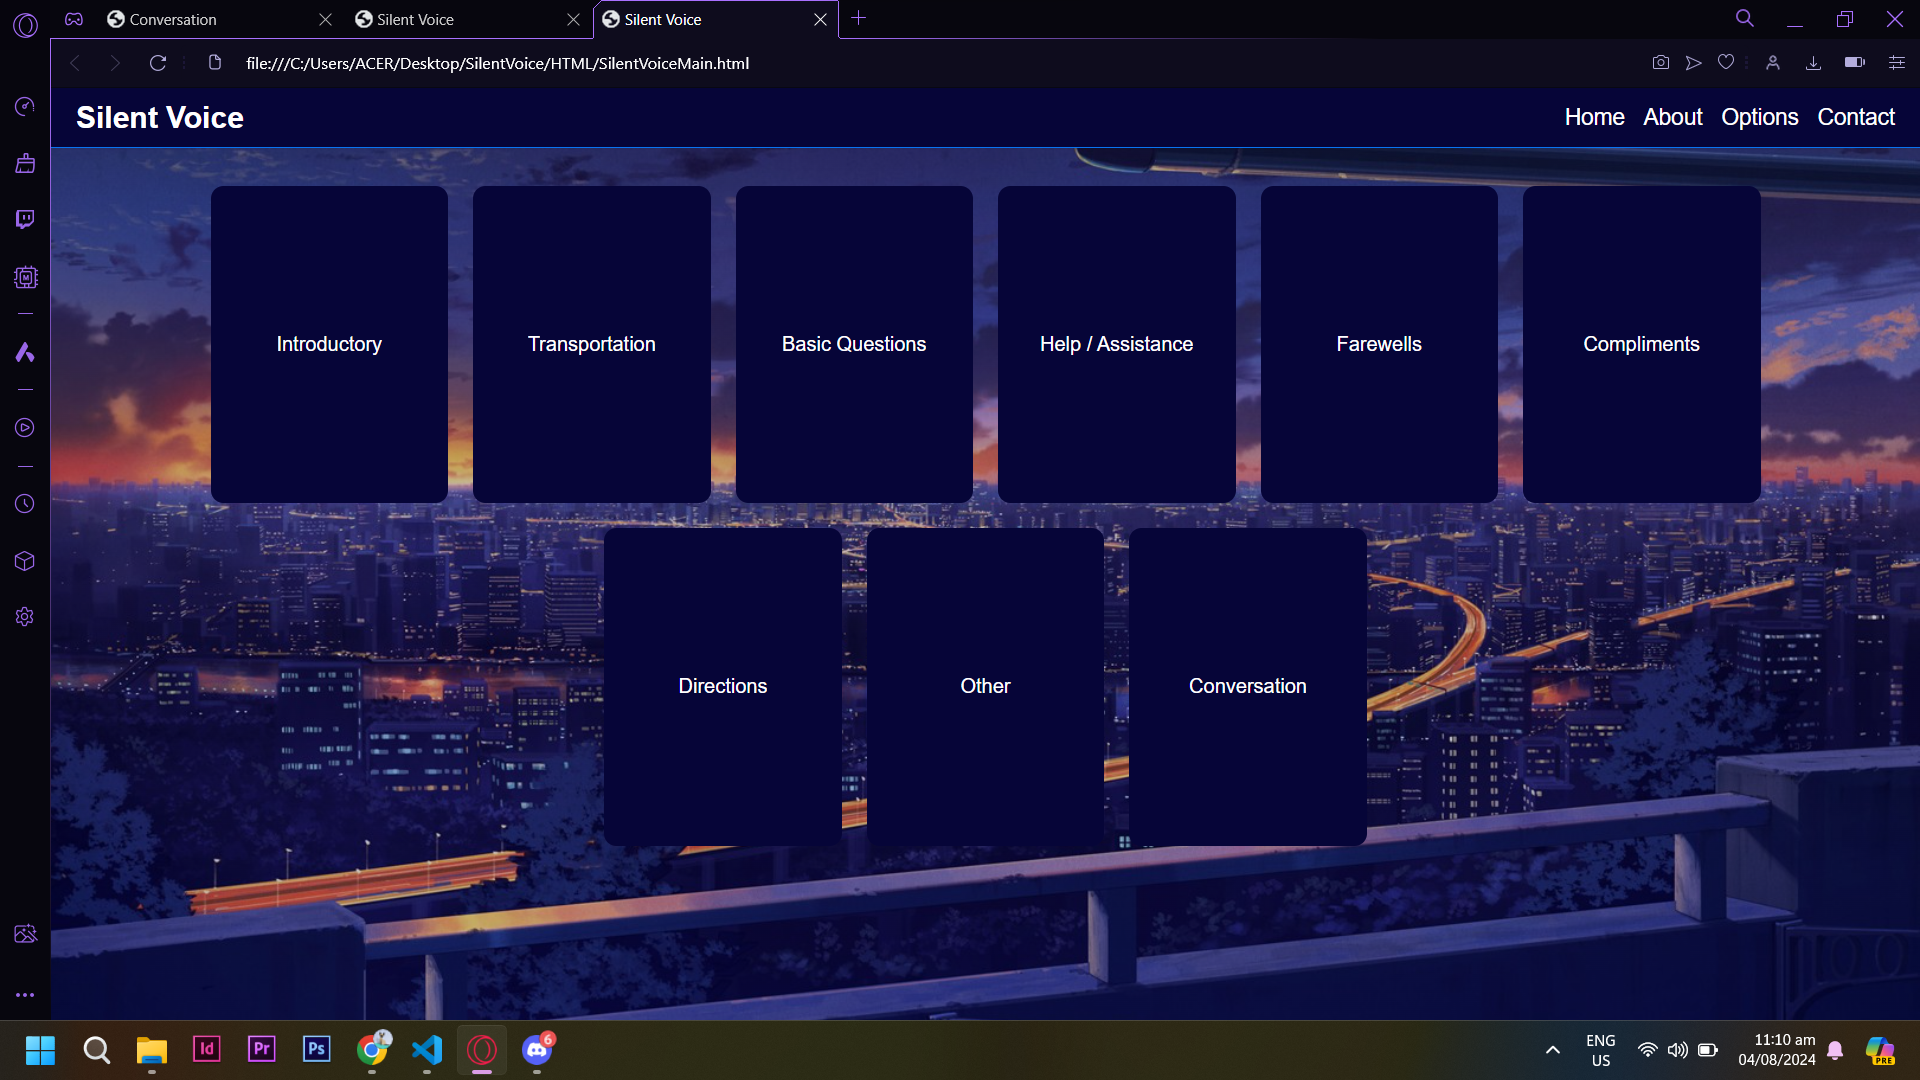Switch to the Conversation browser tab
Screen dimensions: 1920x1080
tap(173, 19)
